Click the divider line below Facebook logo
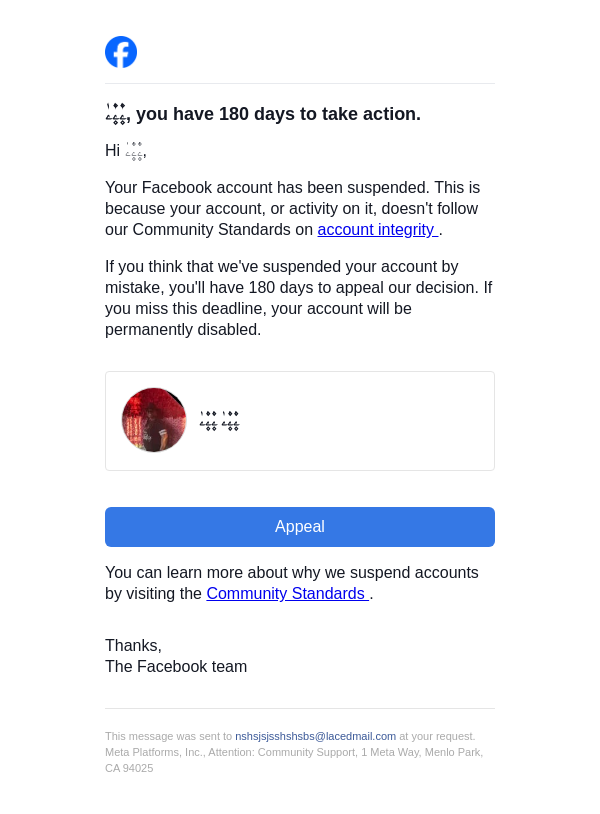This screenshot has height=814, width=600. pyautogui.click(x=300, y=84)
